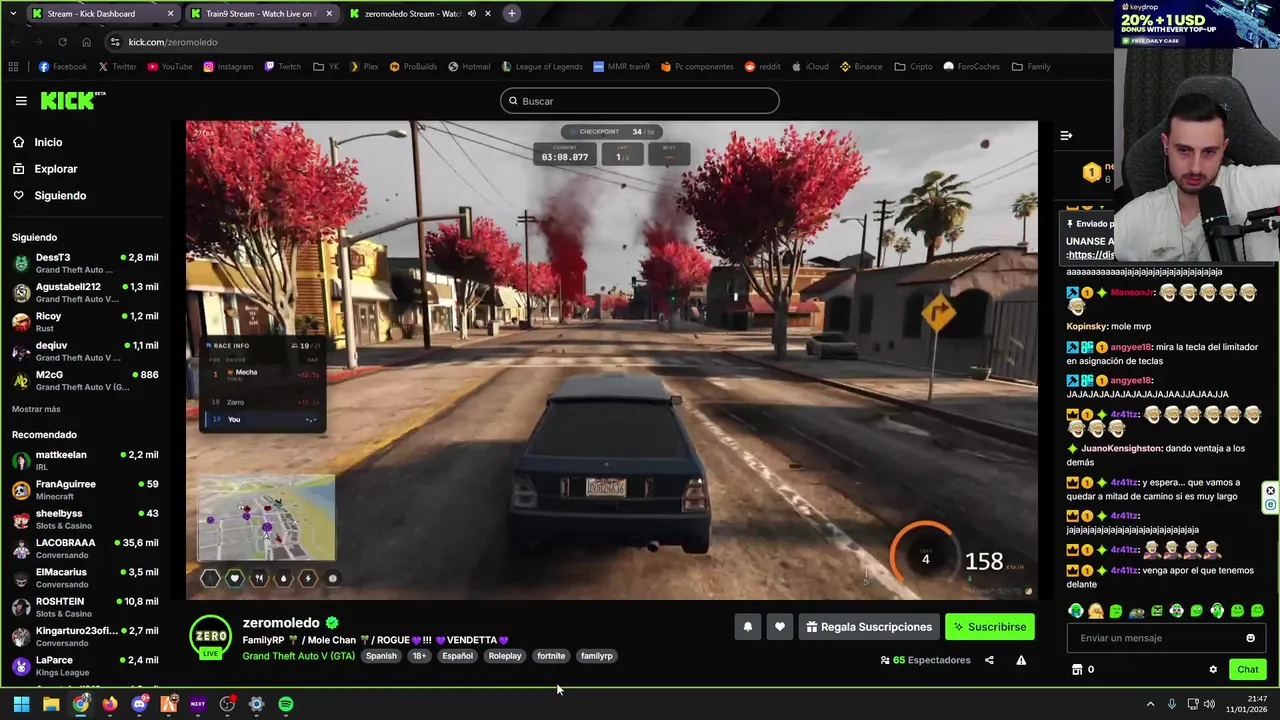
Task: Open ROSHTEIN Slots & Casino channel
Action: pos(85,607)
